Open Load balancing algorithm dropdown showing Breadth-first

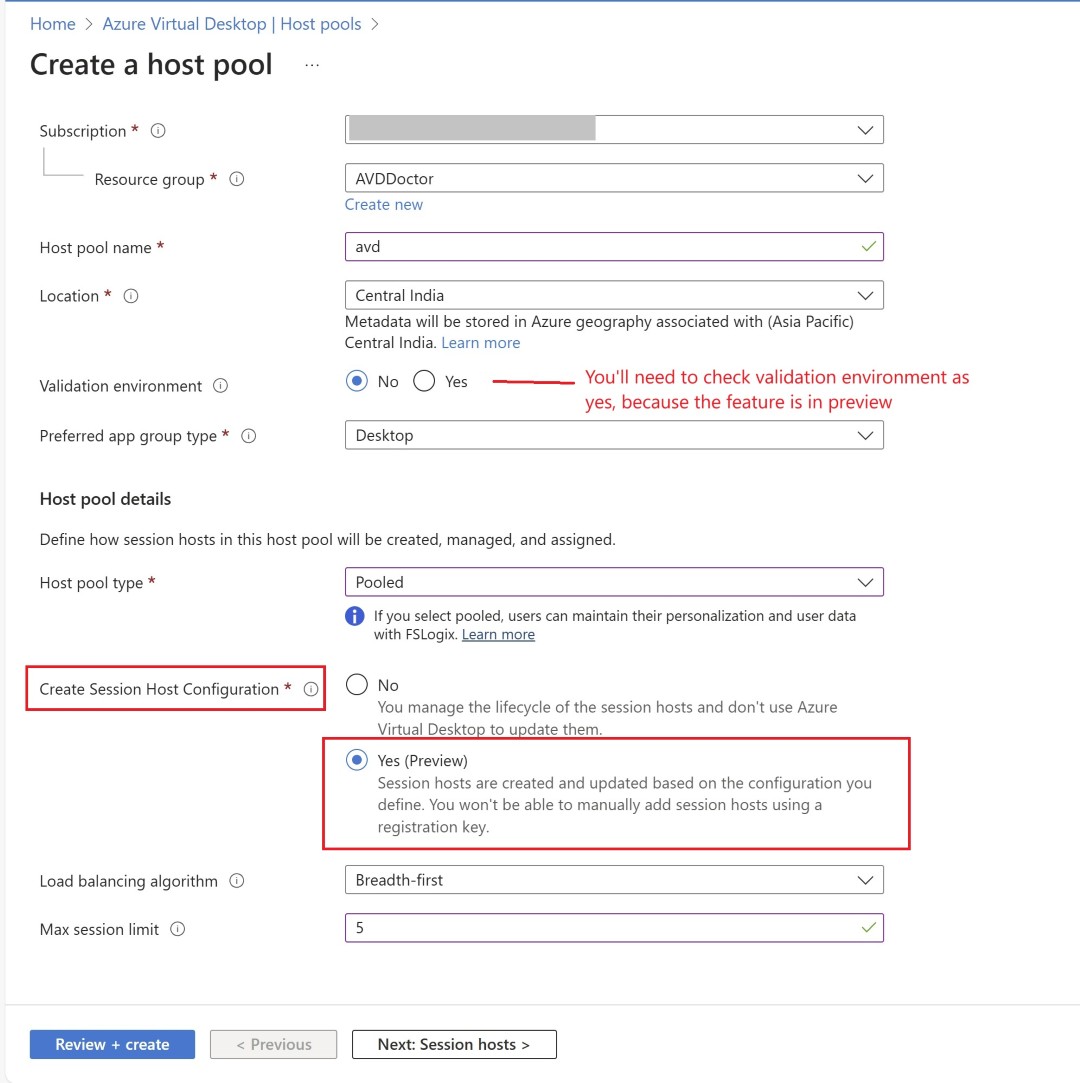(614, 880)
